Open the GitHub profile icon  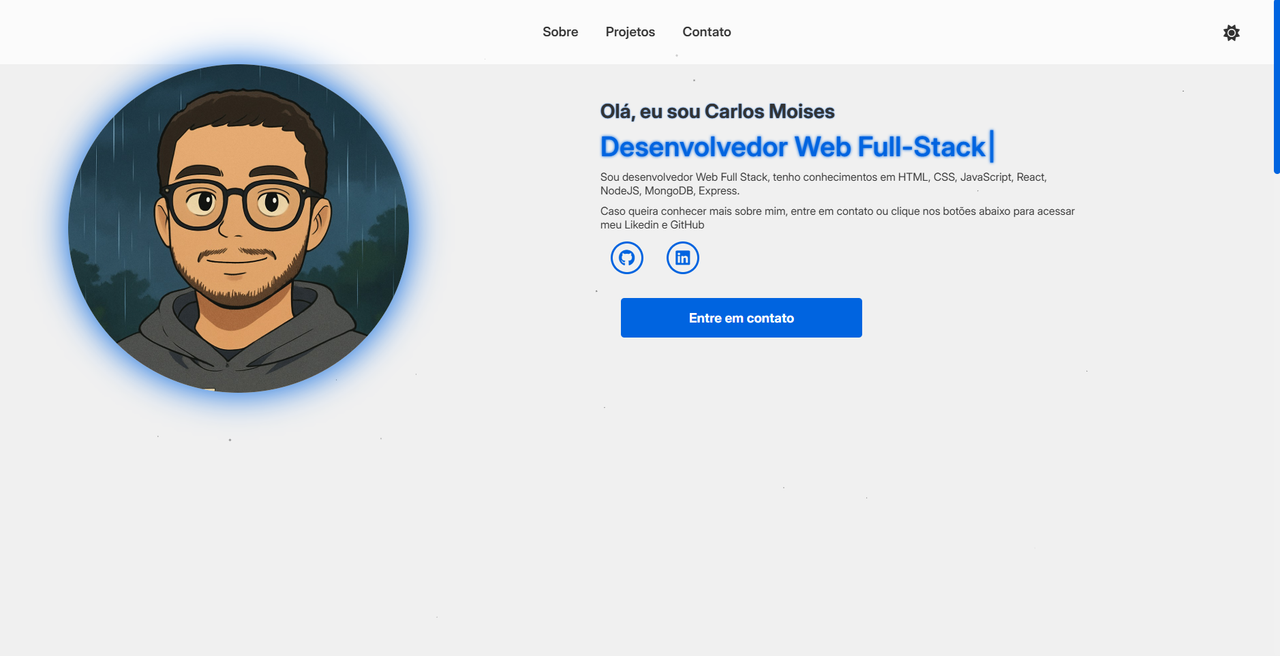point(627,258)
